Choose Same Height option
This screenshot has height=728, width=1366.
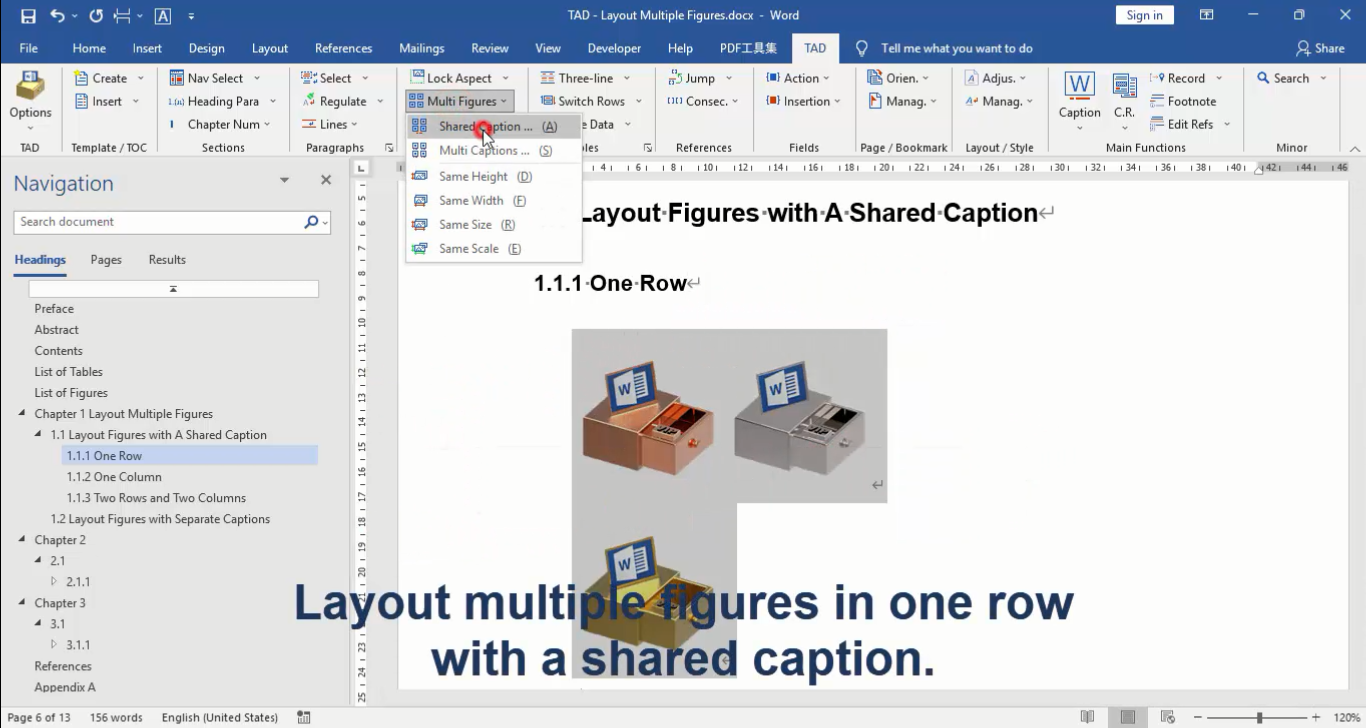click(x=494, y=177)
